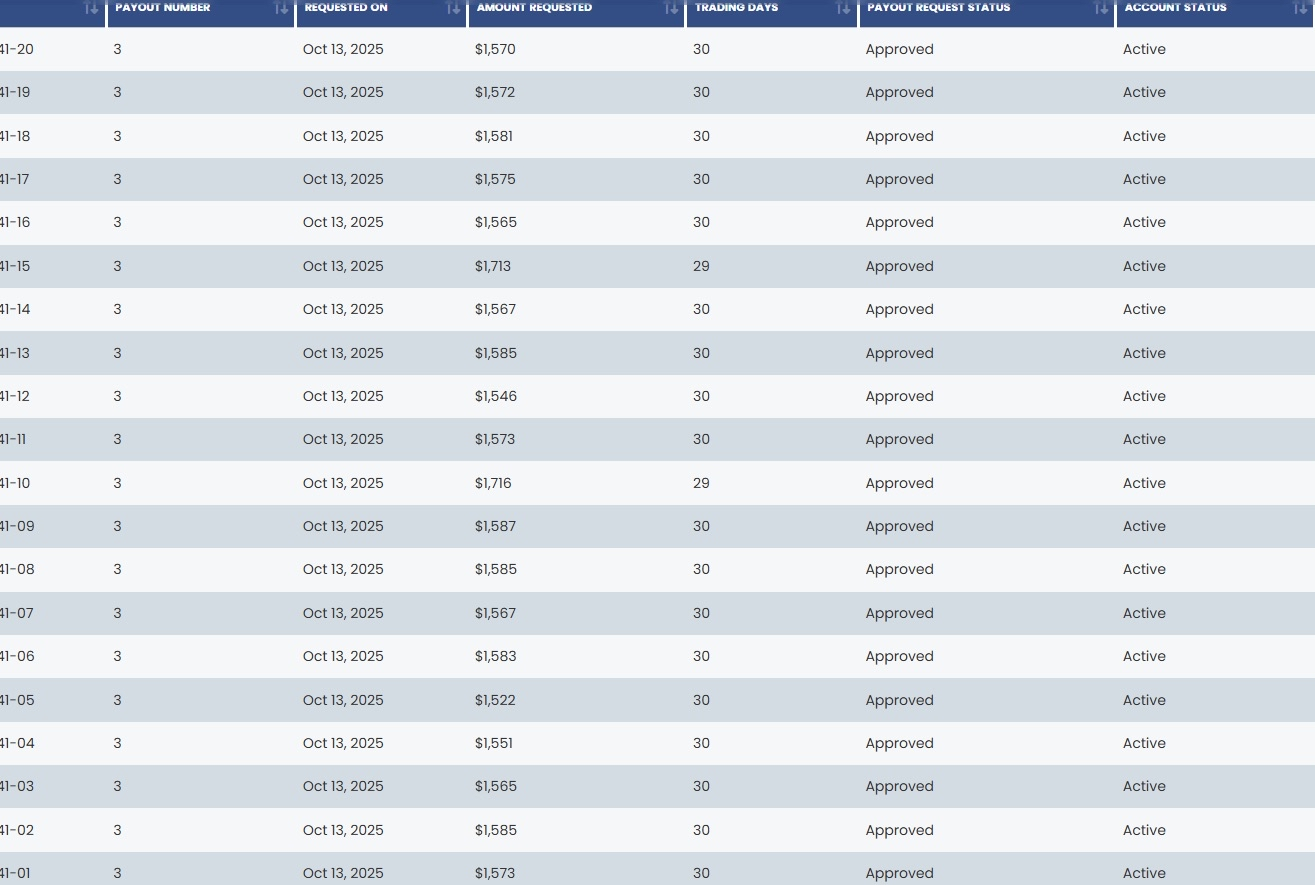
Task: Click trading days 30 in the $1,570 row
Action: coord(701,49)
